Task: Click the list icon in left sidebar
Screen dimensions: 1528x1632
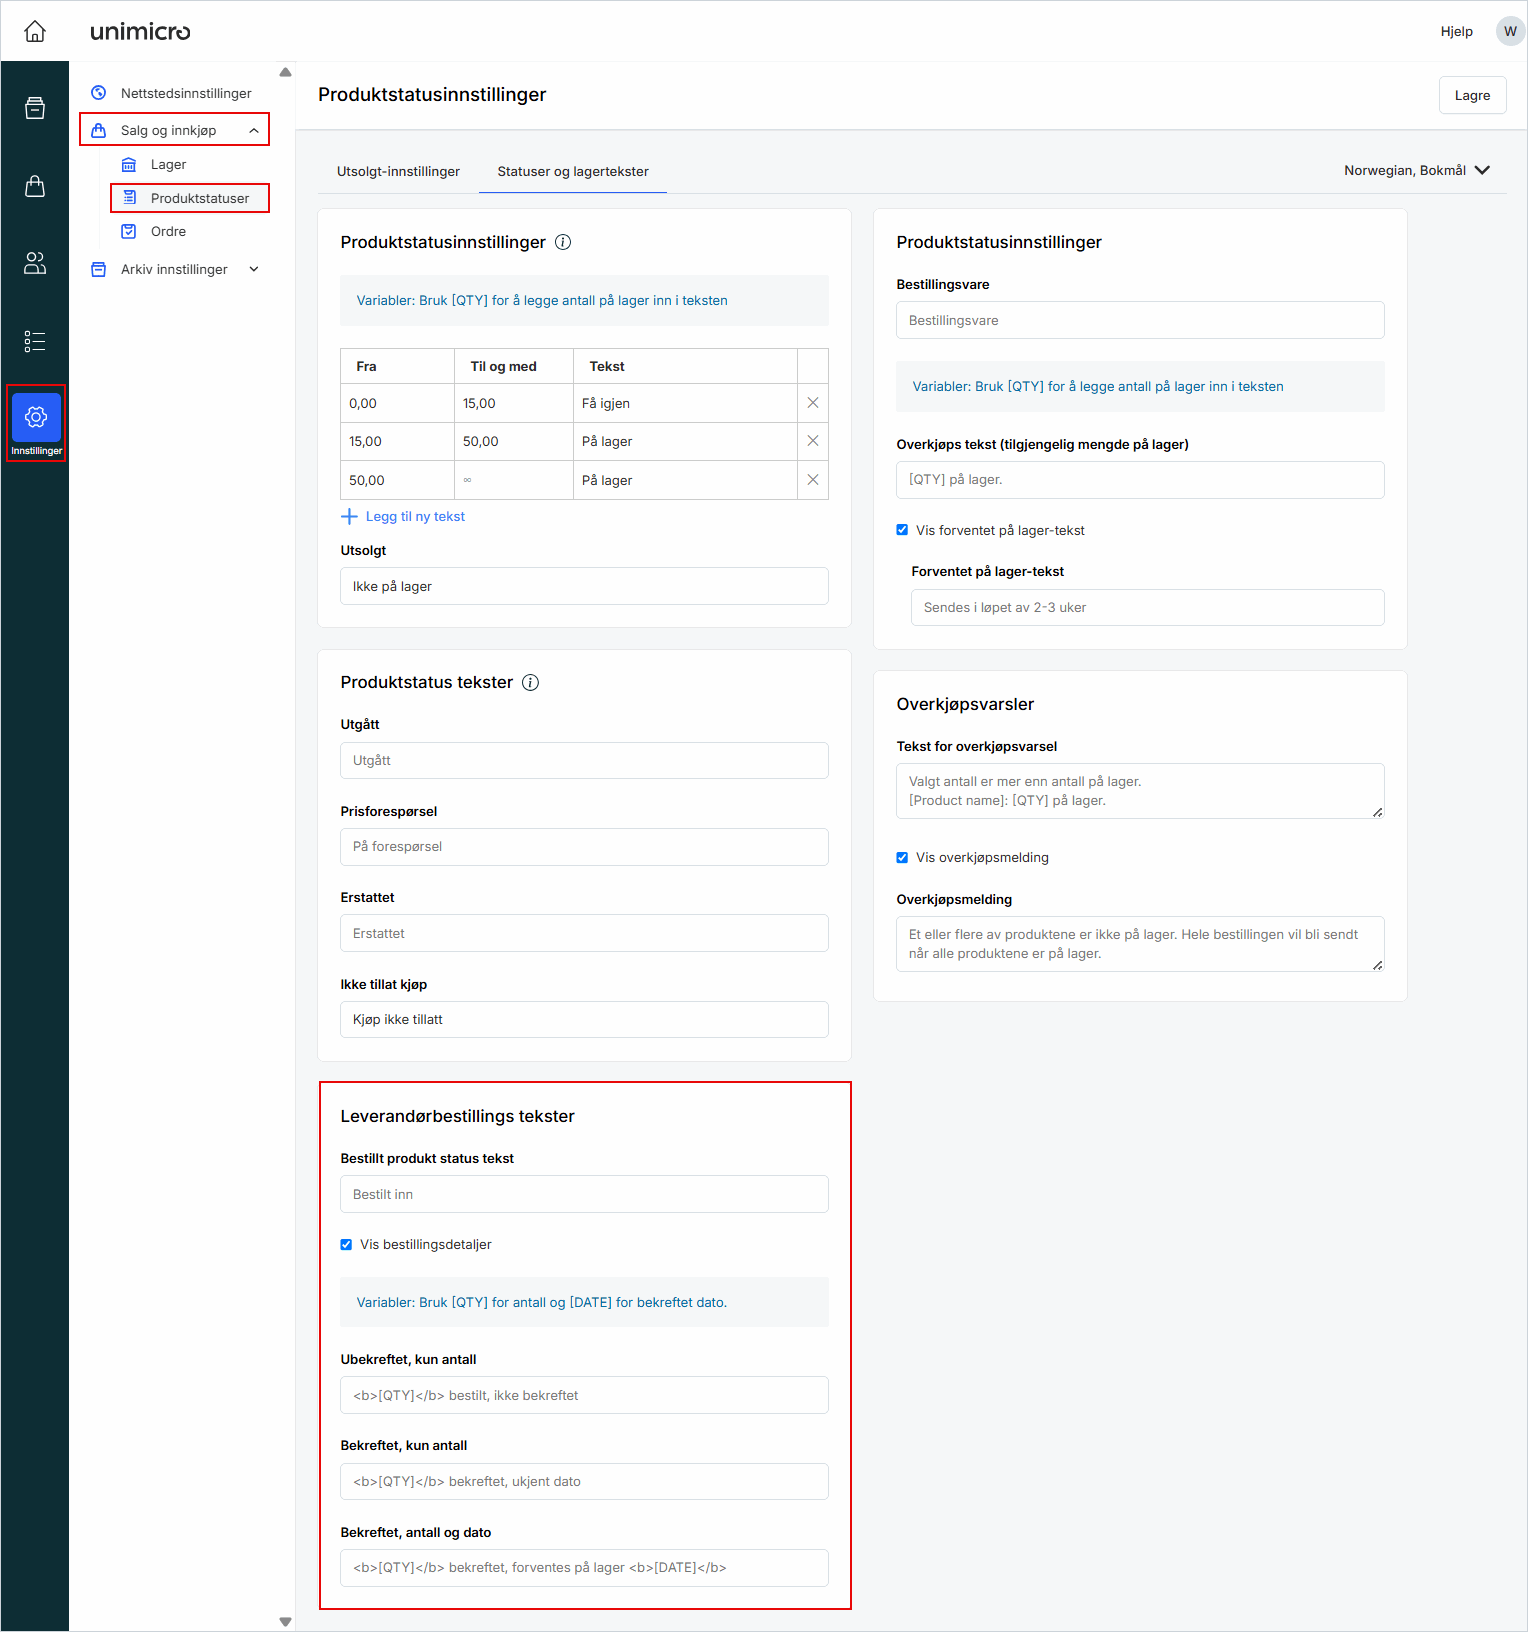Action: [35, 341]
